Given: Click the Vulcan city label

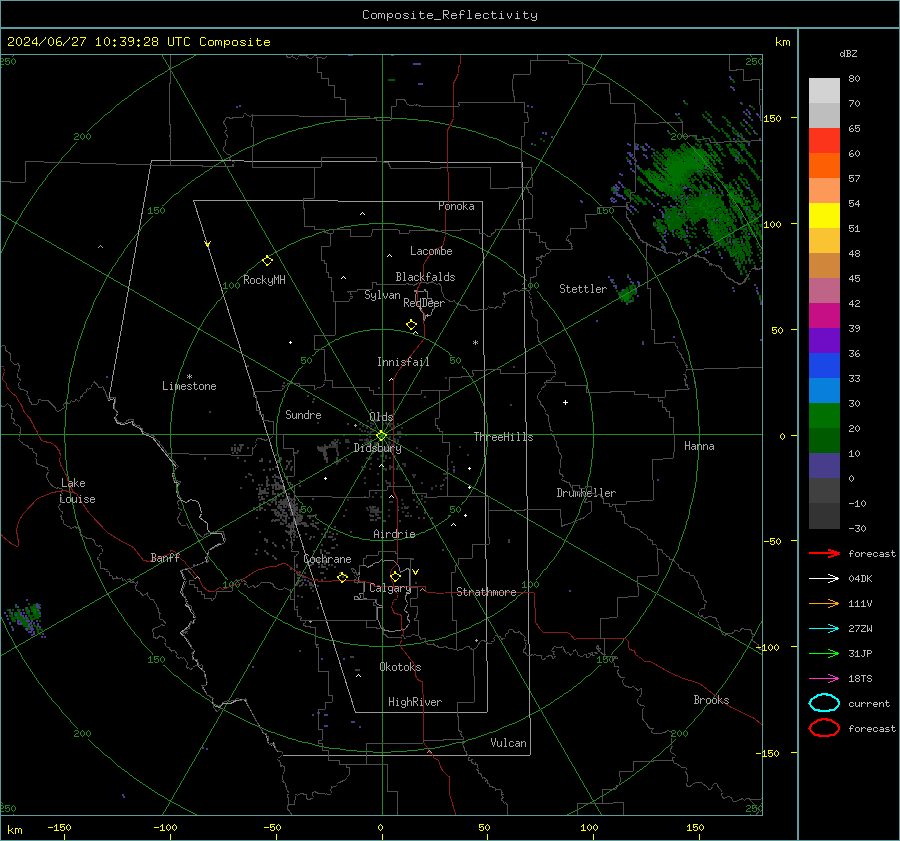Looking at the screenshot, I should tap(508, 743).
